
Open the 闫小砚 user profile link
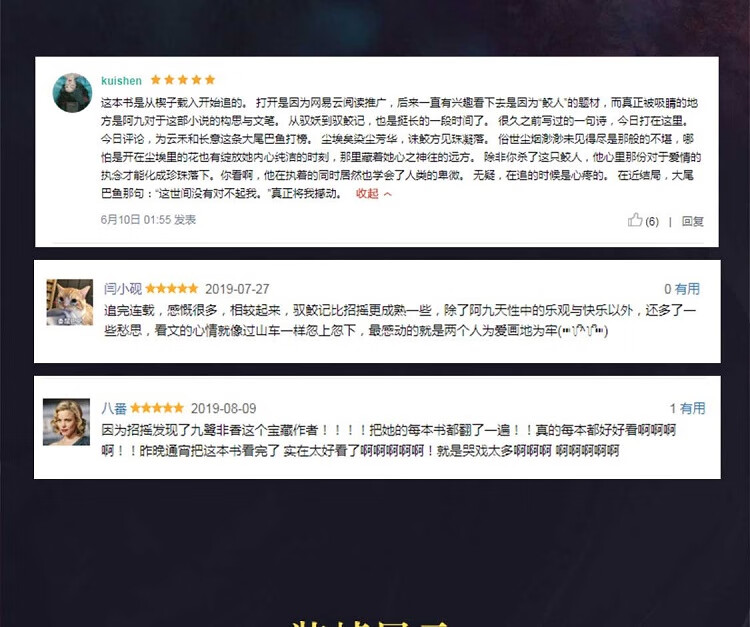pos(123,289)
